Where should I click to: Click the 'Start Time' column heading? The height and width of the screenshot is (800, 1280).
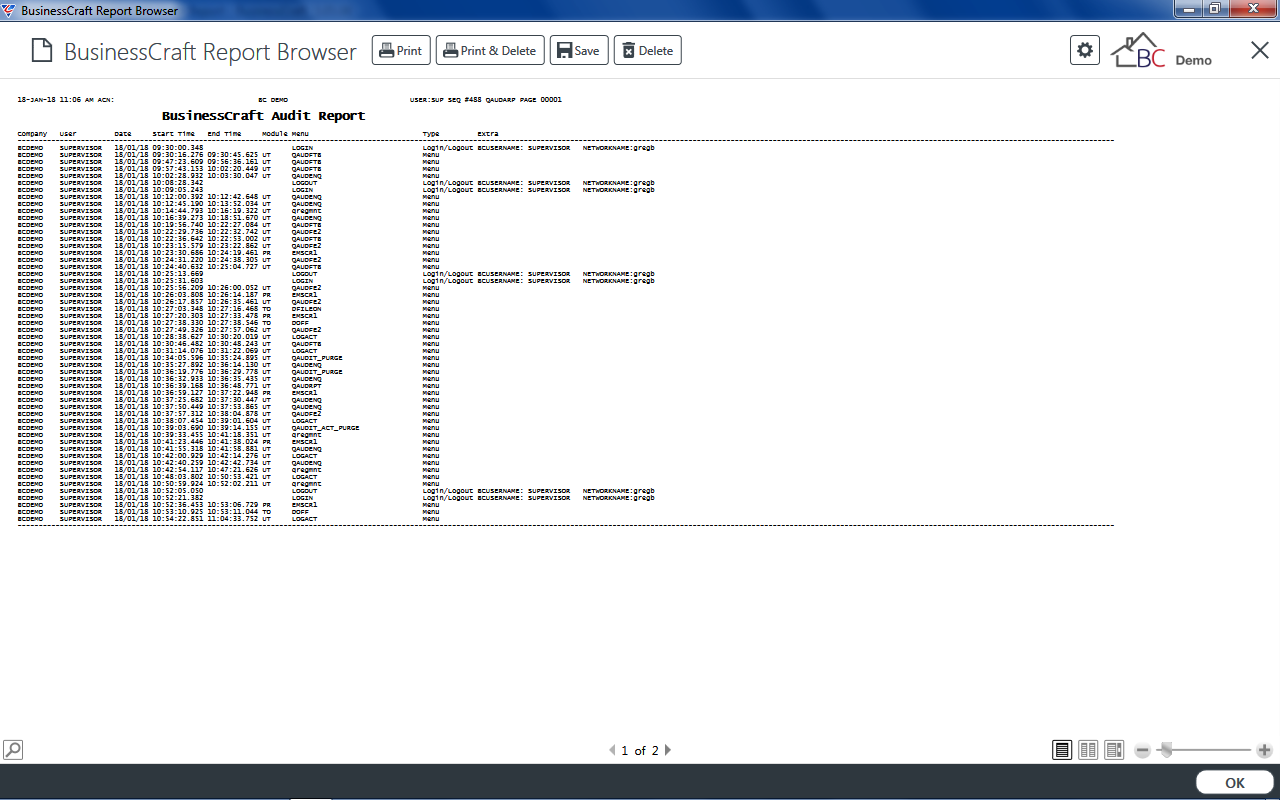click(x=174, y=133)
